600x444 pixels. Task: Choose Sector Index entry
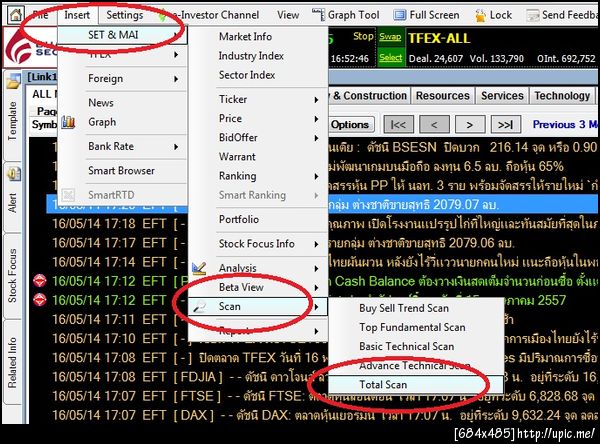point(247,75)
